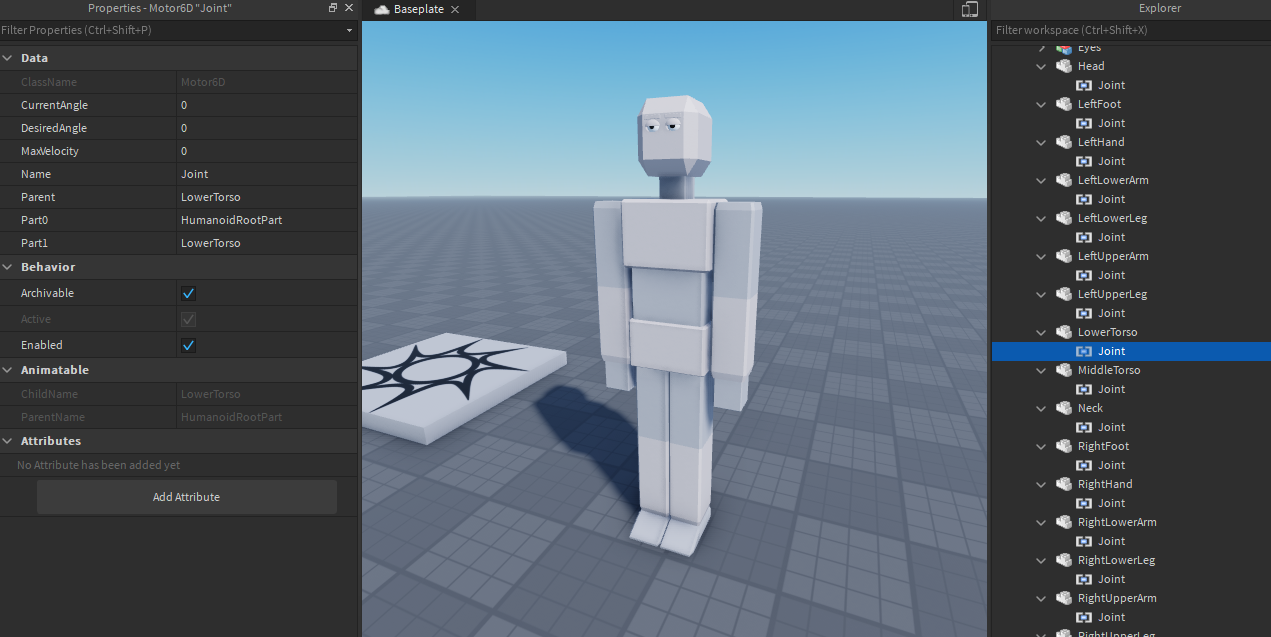
Task: Click the part icon beside Head
Action: 1063,66
